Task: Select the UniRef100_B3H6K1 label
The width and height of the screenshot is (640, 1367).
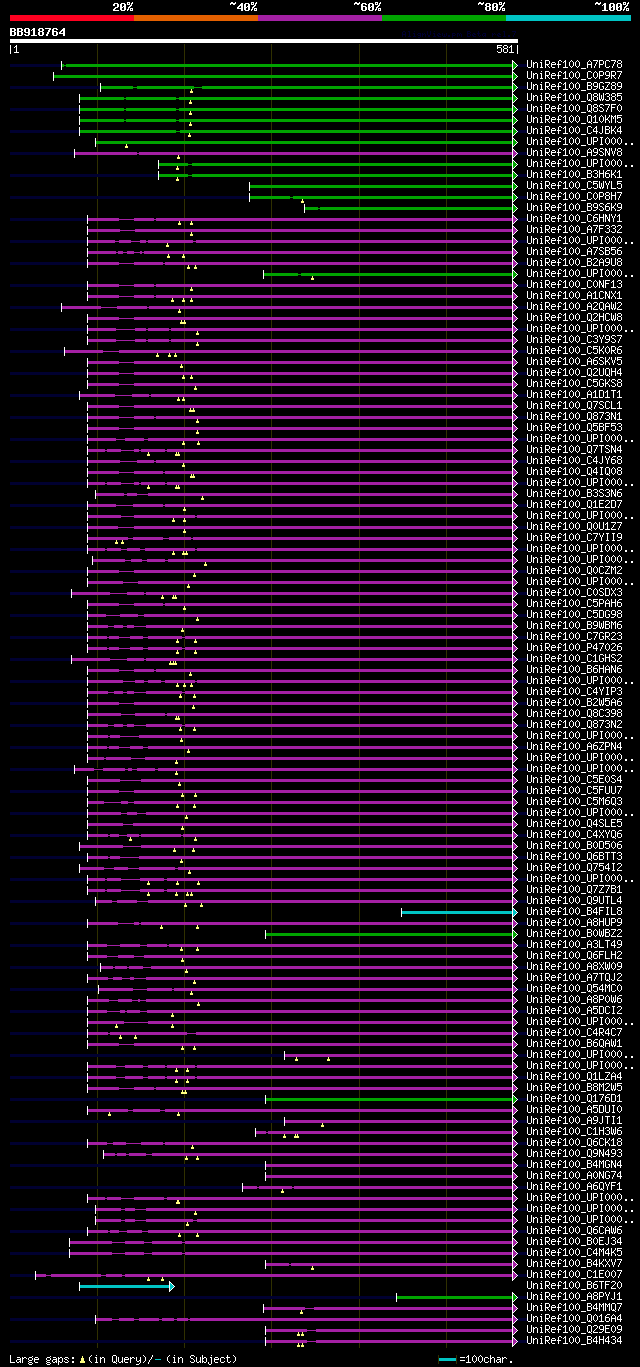Action: 574,174
